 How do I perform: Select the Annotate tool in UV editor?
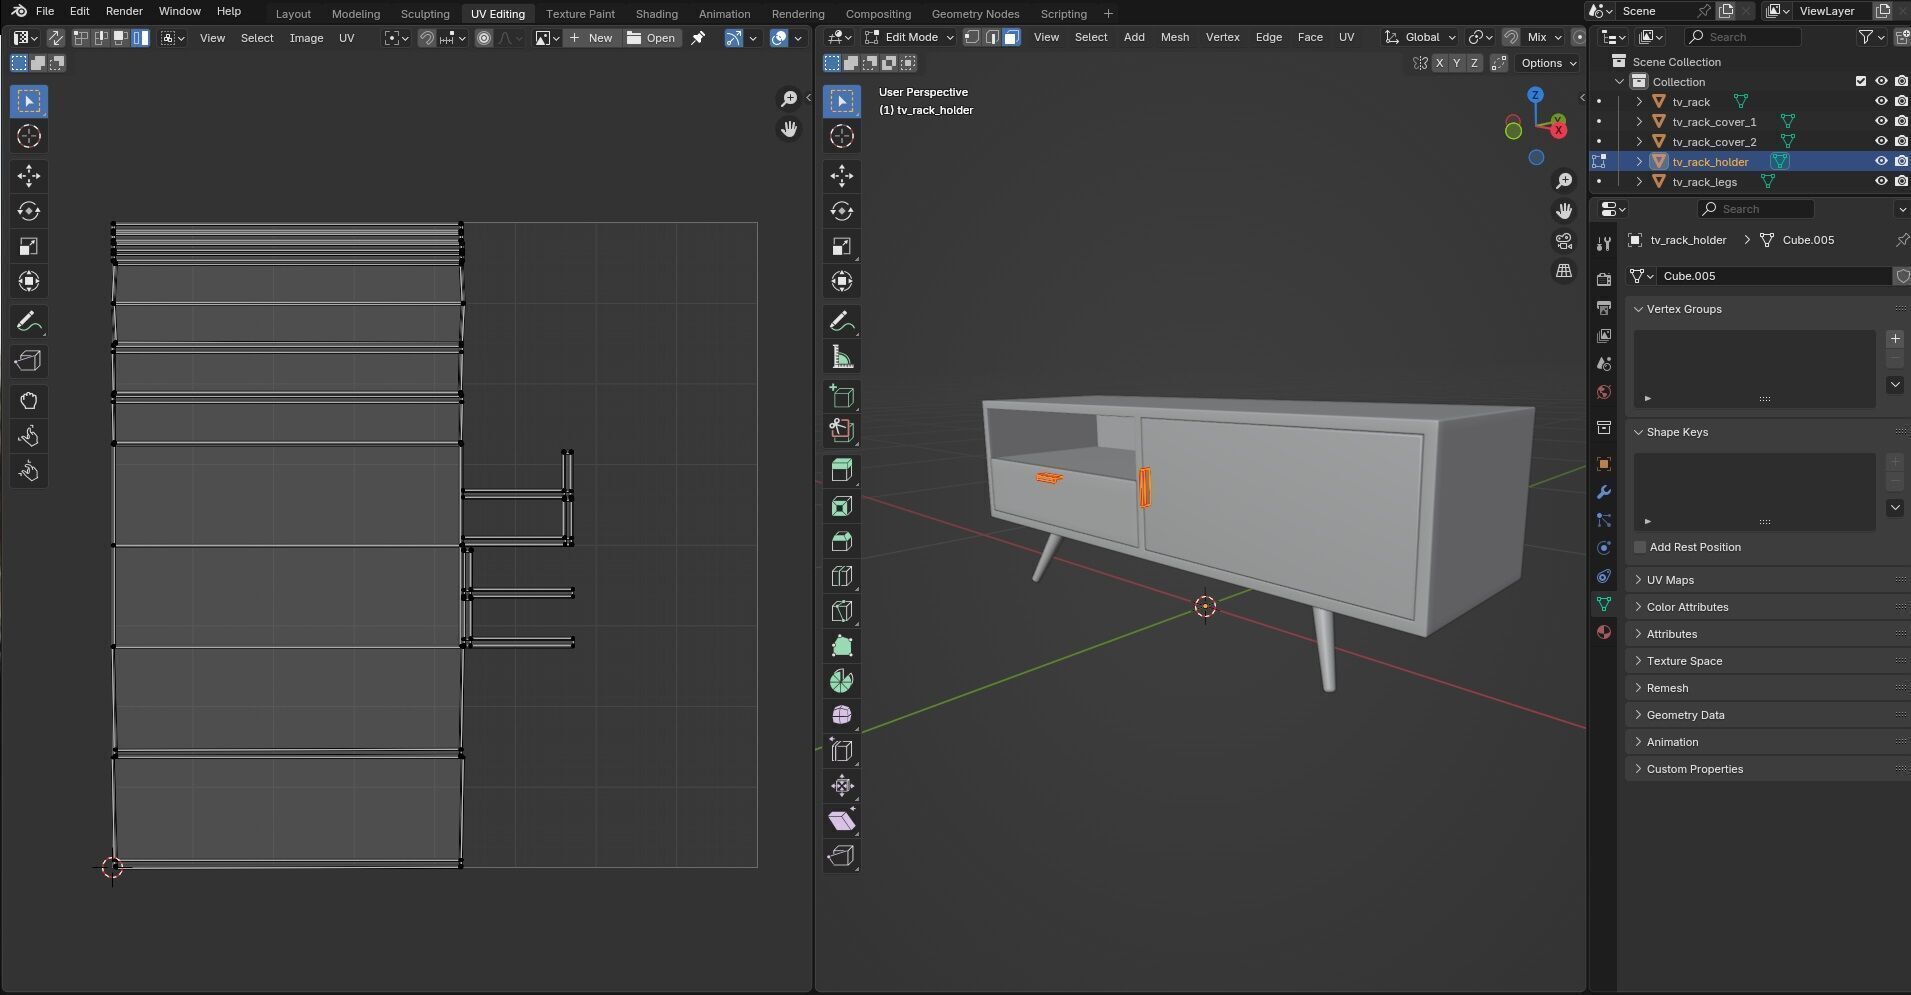coord(28,322)
